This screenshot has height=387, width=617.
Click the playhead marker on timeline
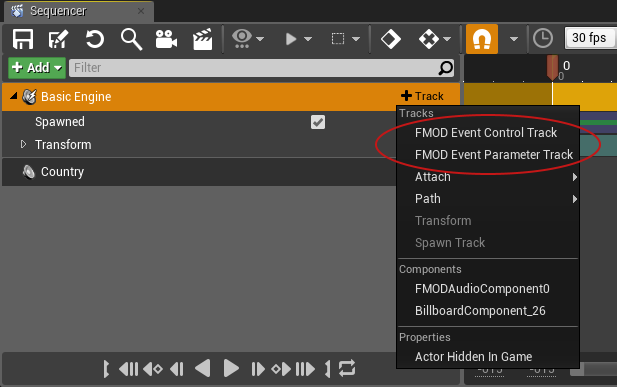point(552,67)
